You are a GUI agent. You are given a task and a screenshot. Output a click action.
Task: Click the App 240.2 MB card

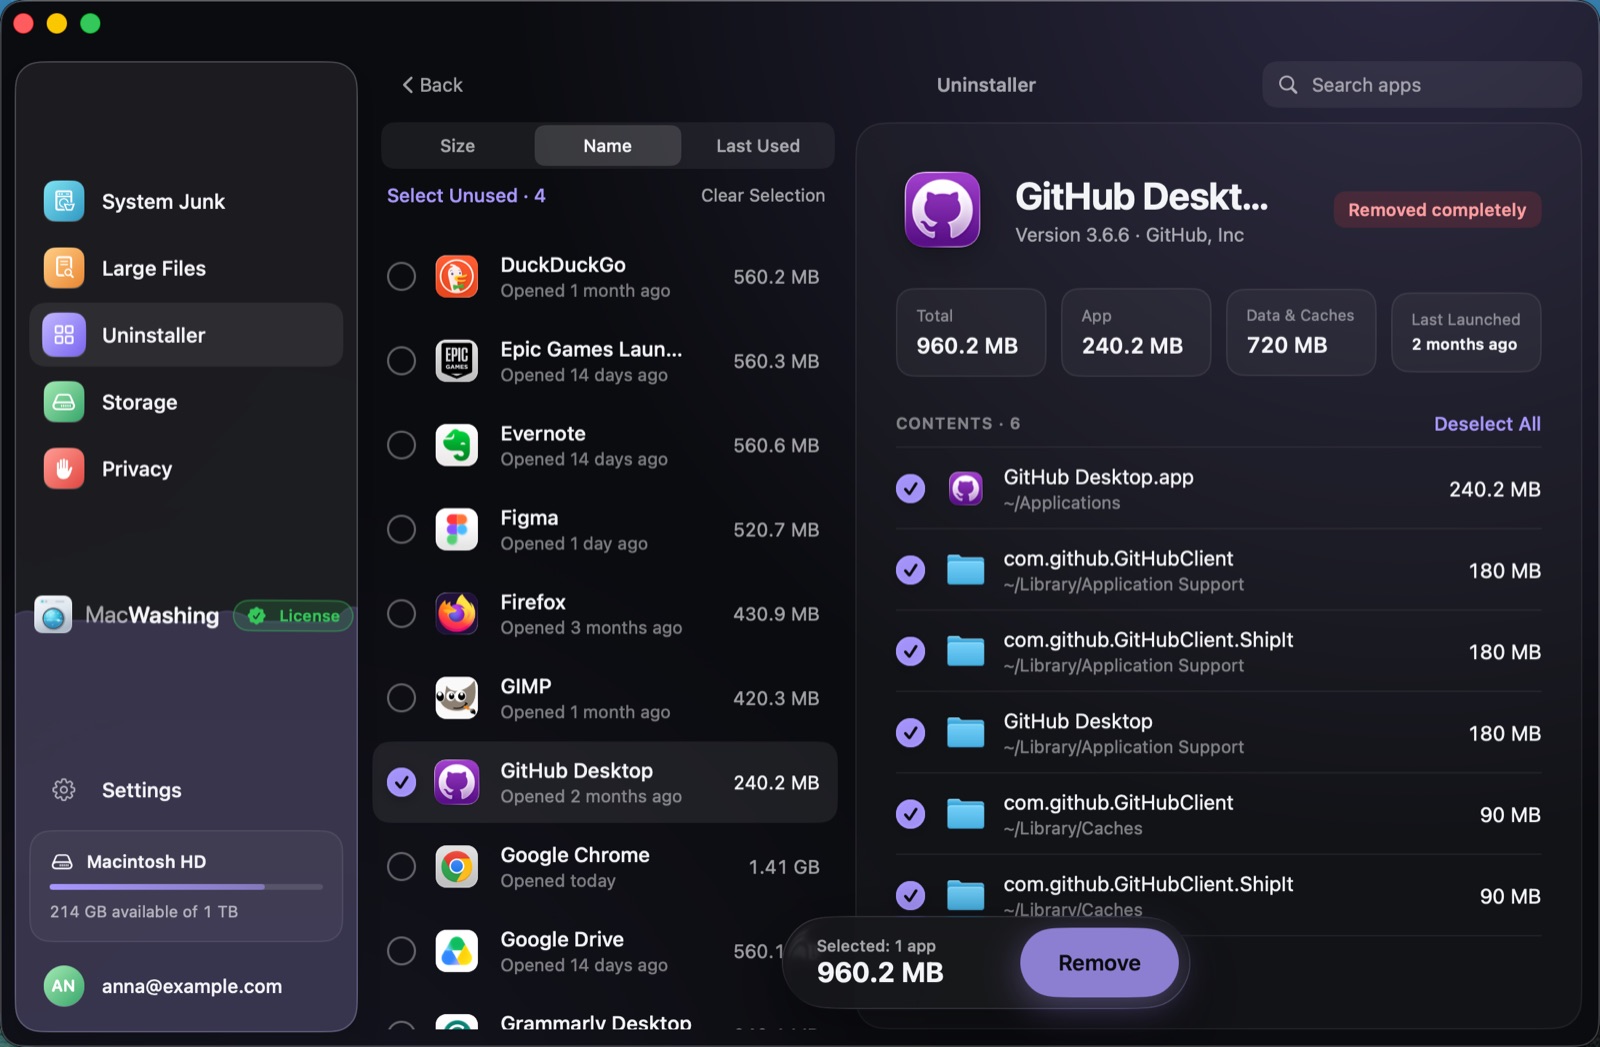pos(1136,332)
